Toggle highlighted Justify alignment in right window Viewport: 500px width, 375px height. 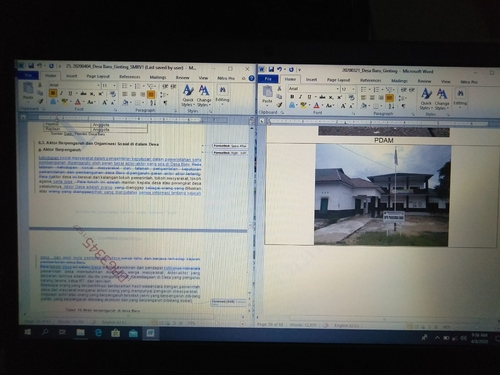pyautogui.click(x=389, y=98)
